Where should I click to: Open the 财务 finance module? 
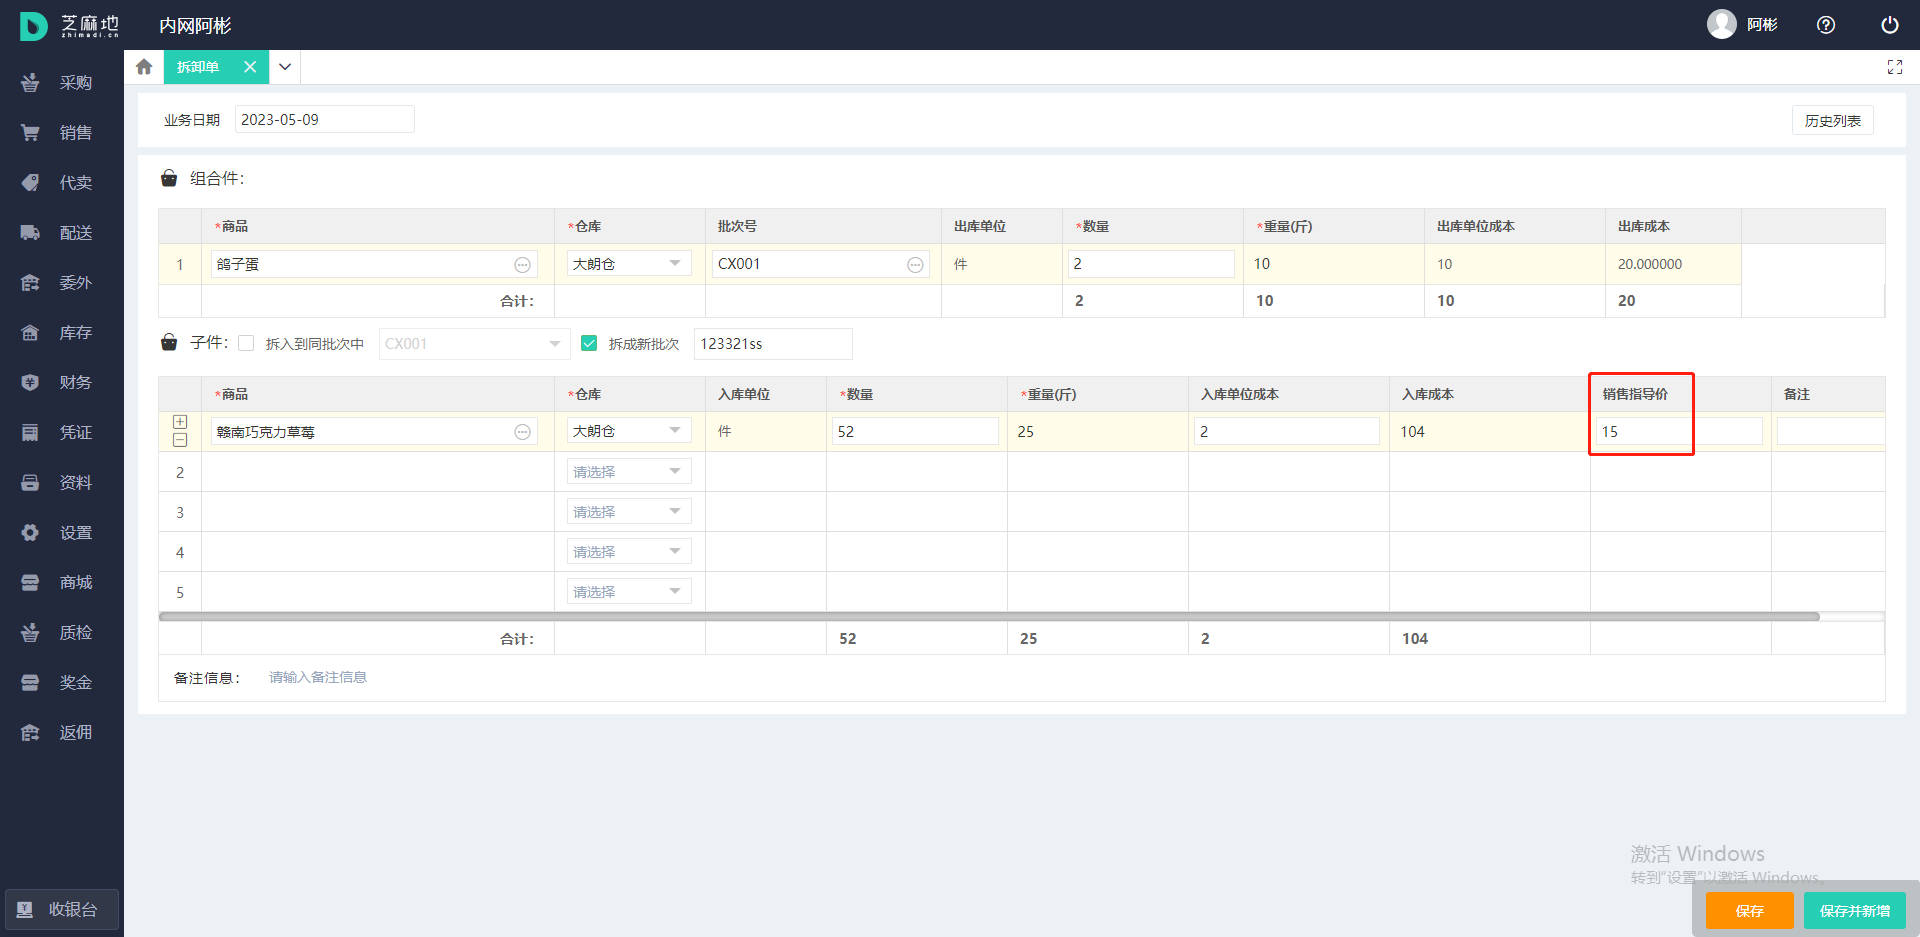click(x=60, y=383)
